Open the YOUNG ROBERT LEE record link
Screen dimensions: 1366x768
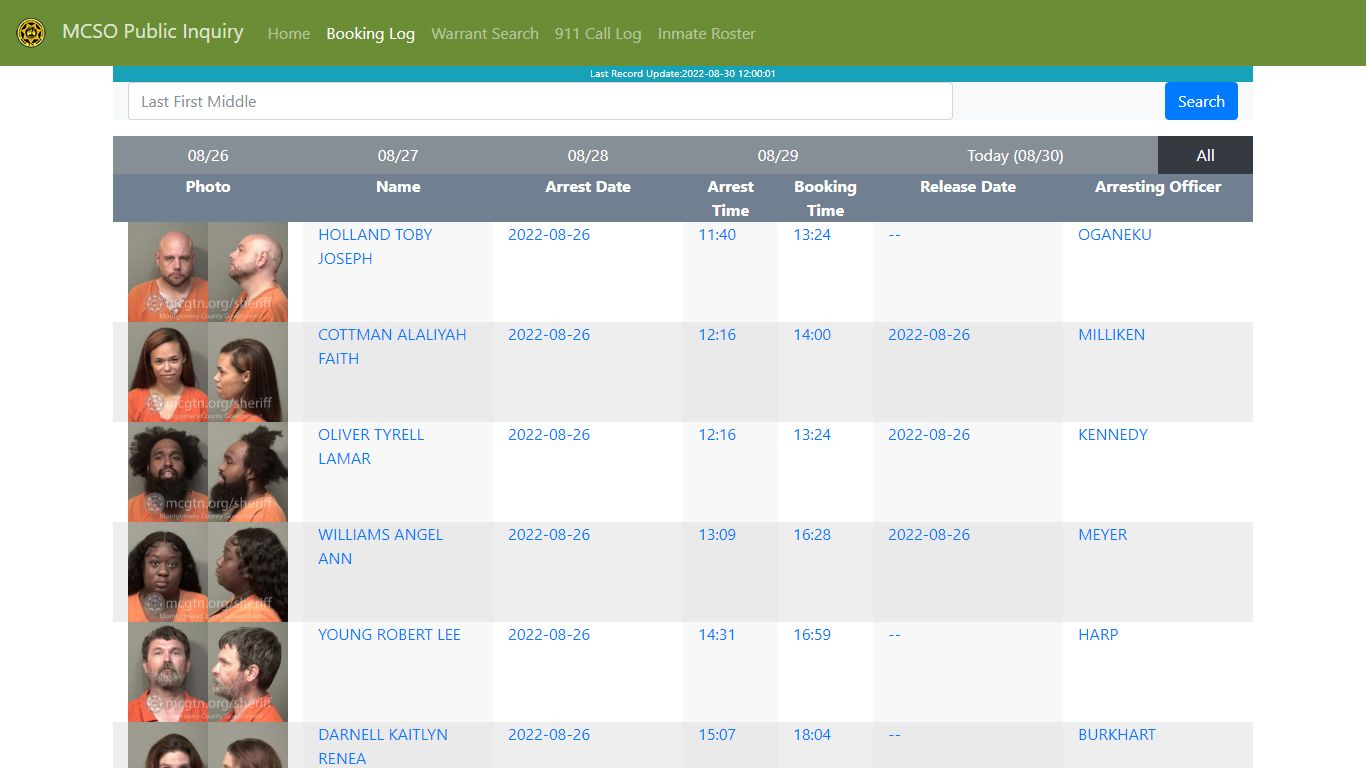[389, 634]
